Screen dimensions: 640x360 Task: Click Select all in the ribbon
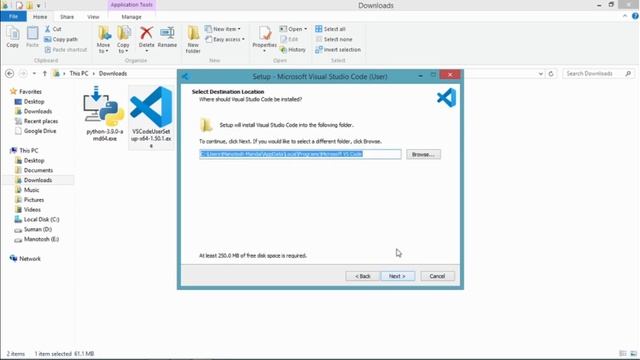[x=331, y=29]
